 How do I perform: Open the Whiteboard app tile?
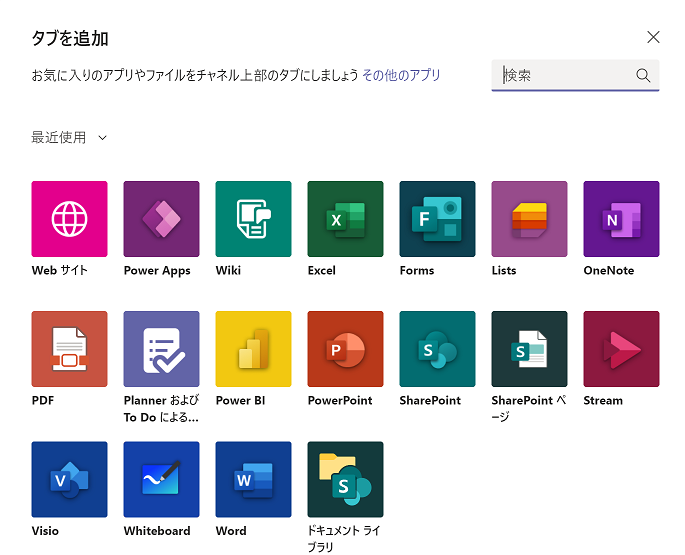[x=161, y=479]
